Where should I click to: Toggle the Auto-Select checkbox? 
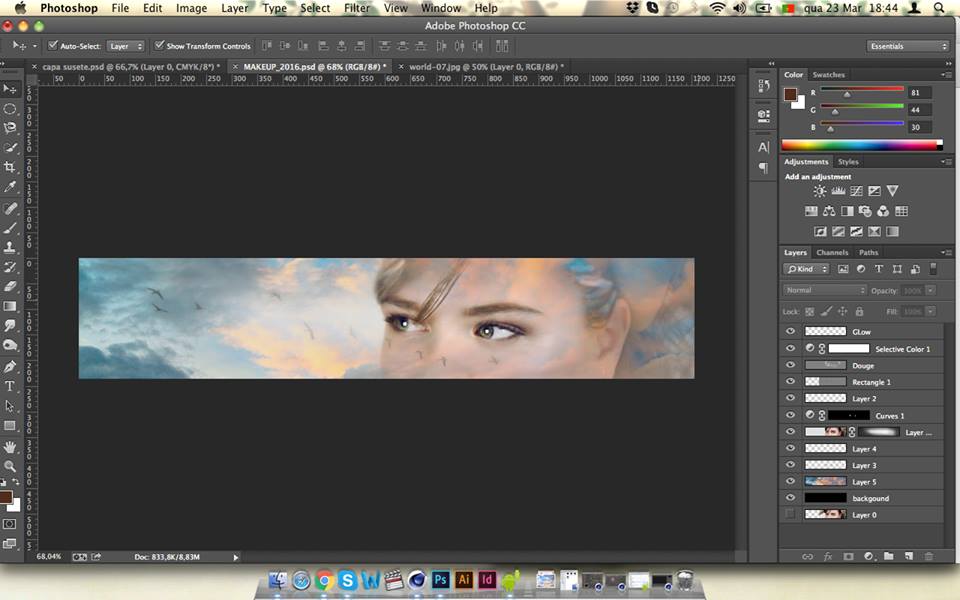53,46
